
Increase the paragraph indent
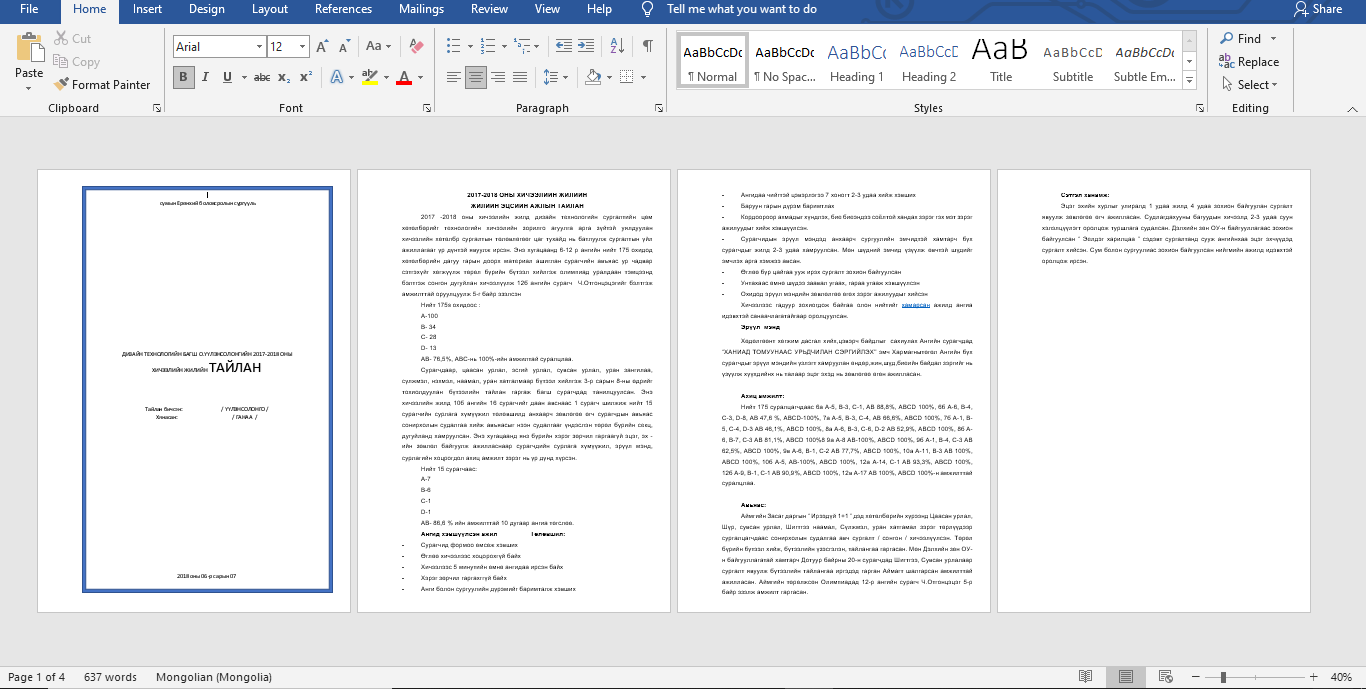click(x=588, y=46)
